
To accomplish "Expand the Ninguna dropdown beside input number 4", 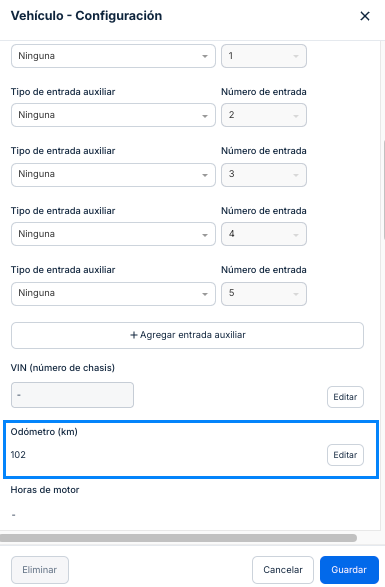I will click(113, 234).
